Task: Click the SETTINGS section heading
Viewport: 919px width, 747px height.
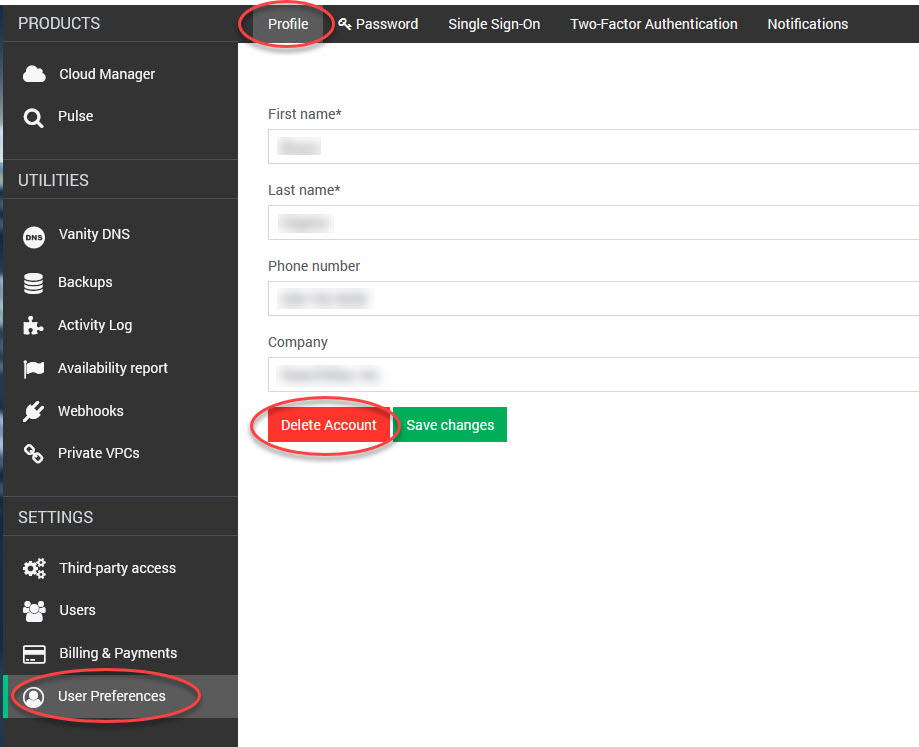Action: pos(56,517)
